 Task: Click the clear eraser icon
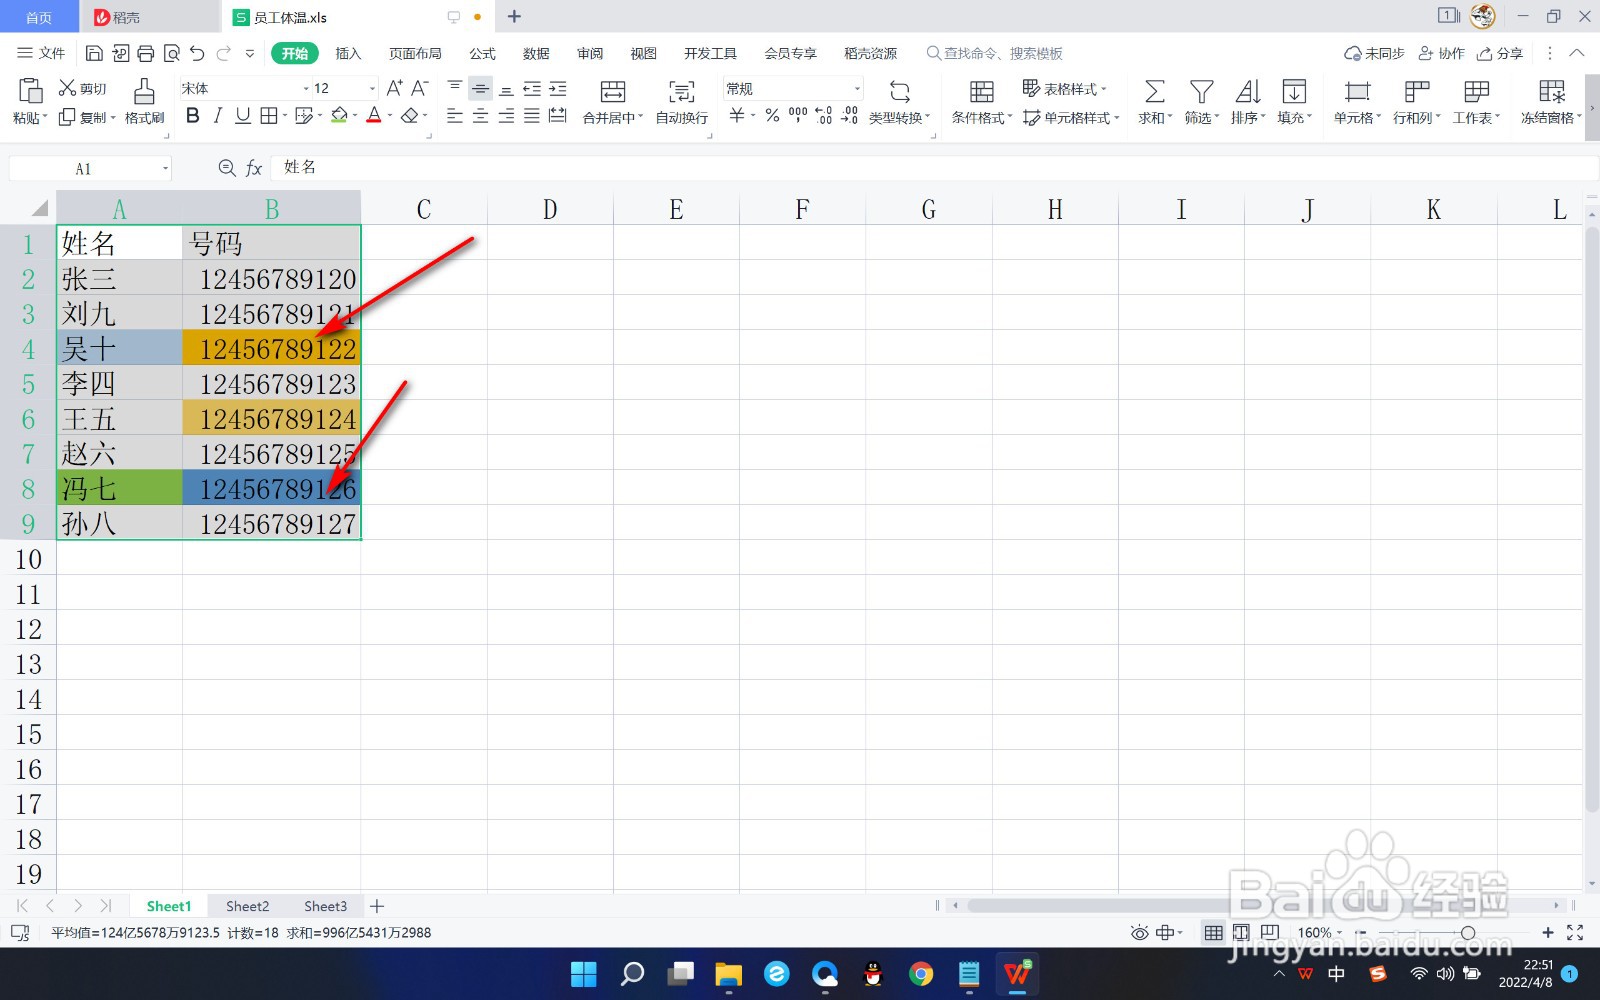(409, 116)
